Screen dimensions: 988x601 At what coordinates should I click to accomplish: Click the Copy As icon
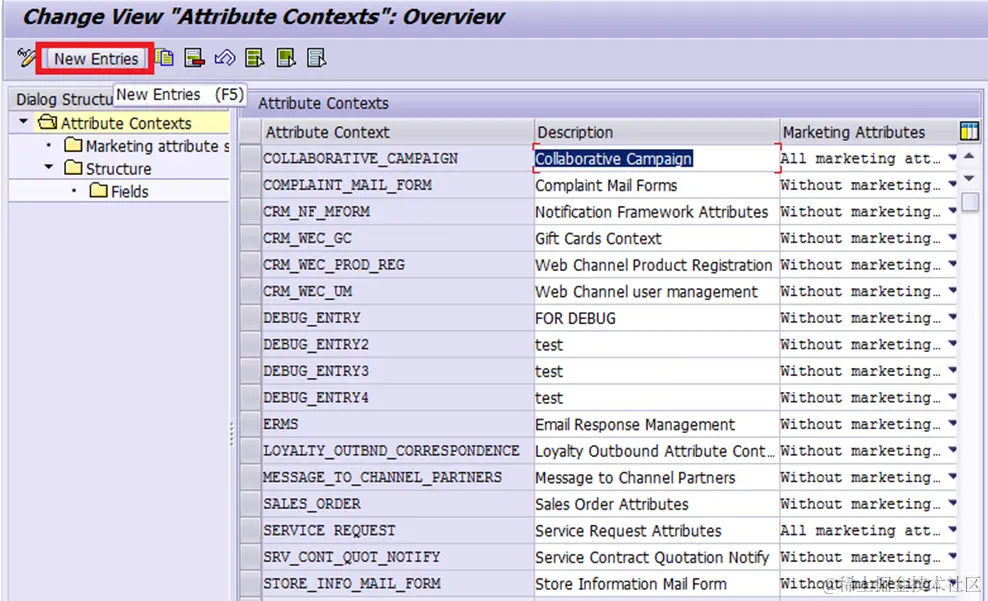pos(164,58)
